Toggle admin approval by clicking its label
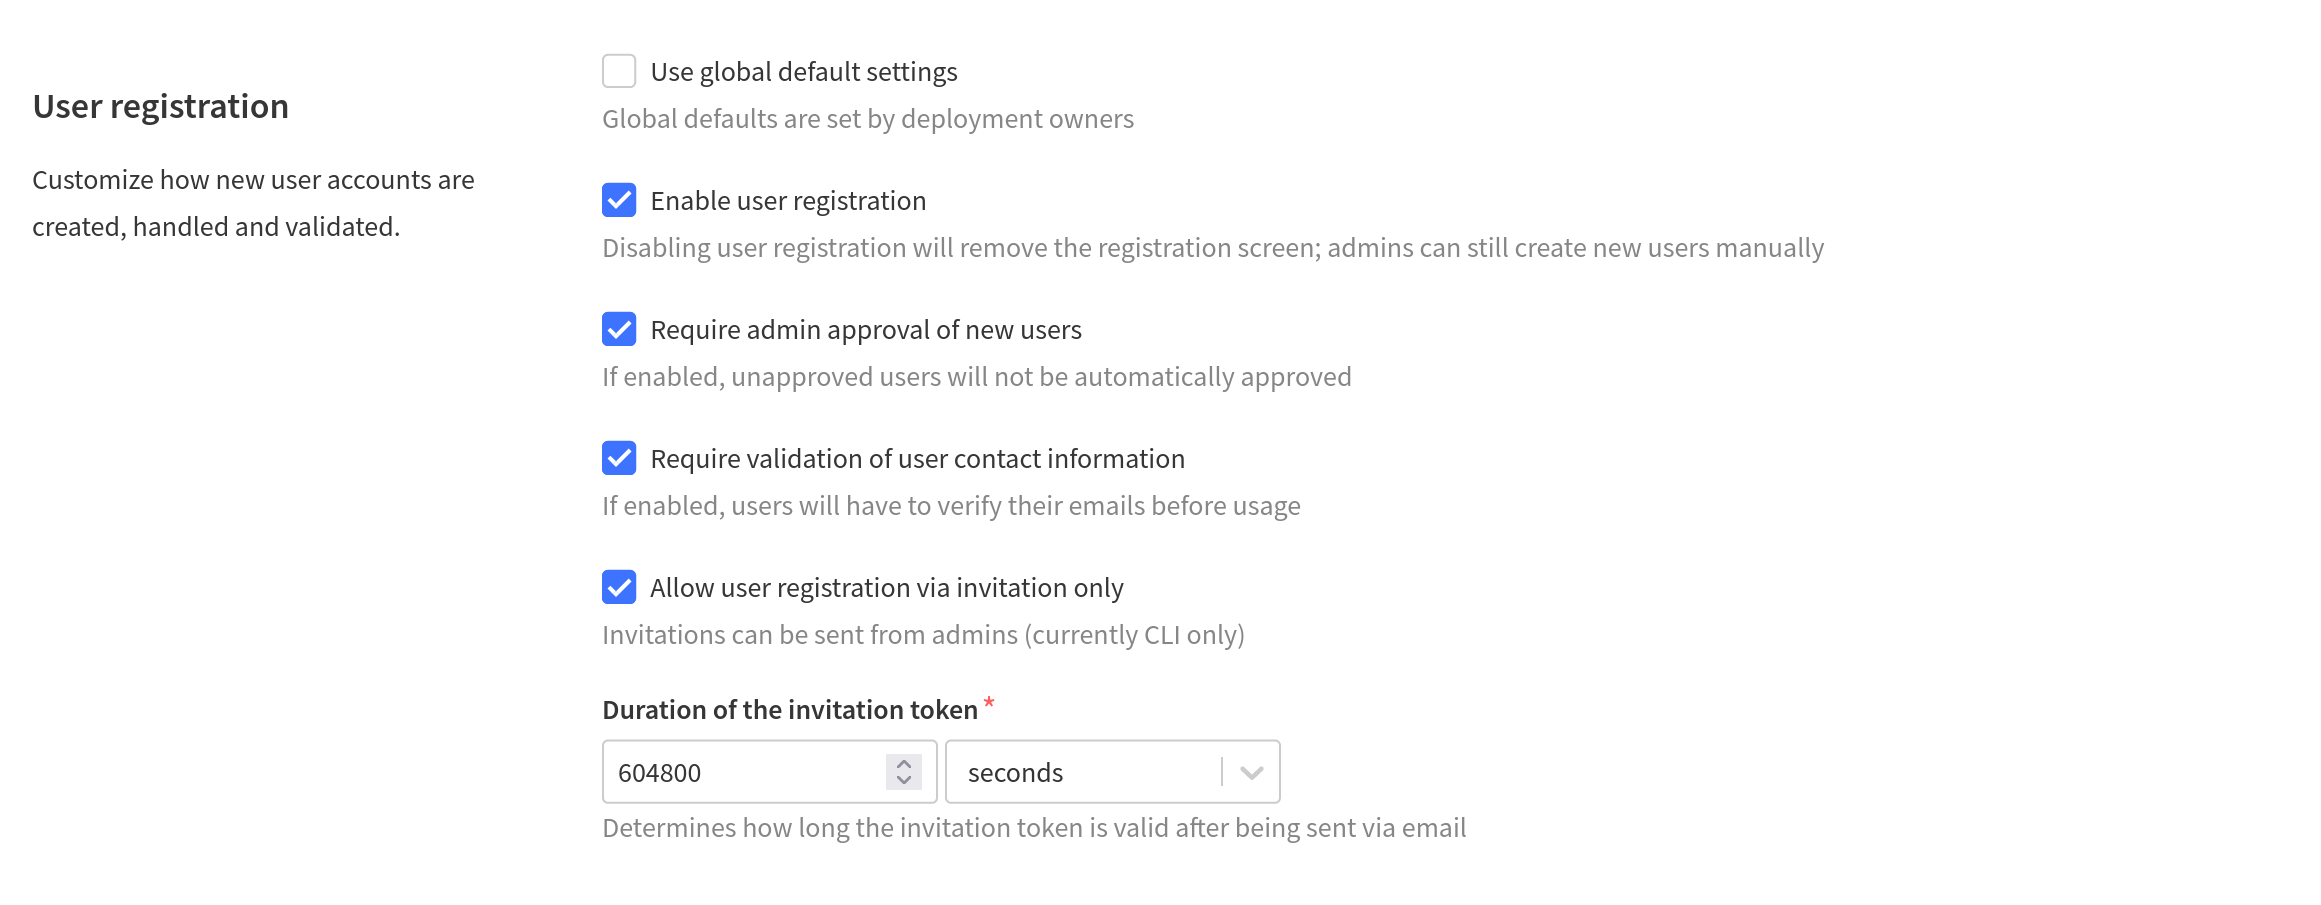Viewport: 2321px width, 905px height. [x=866, y=329]
